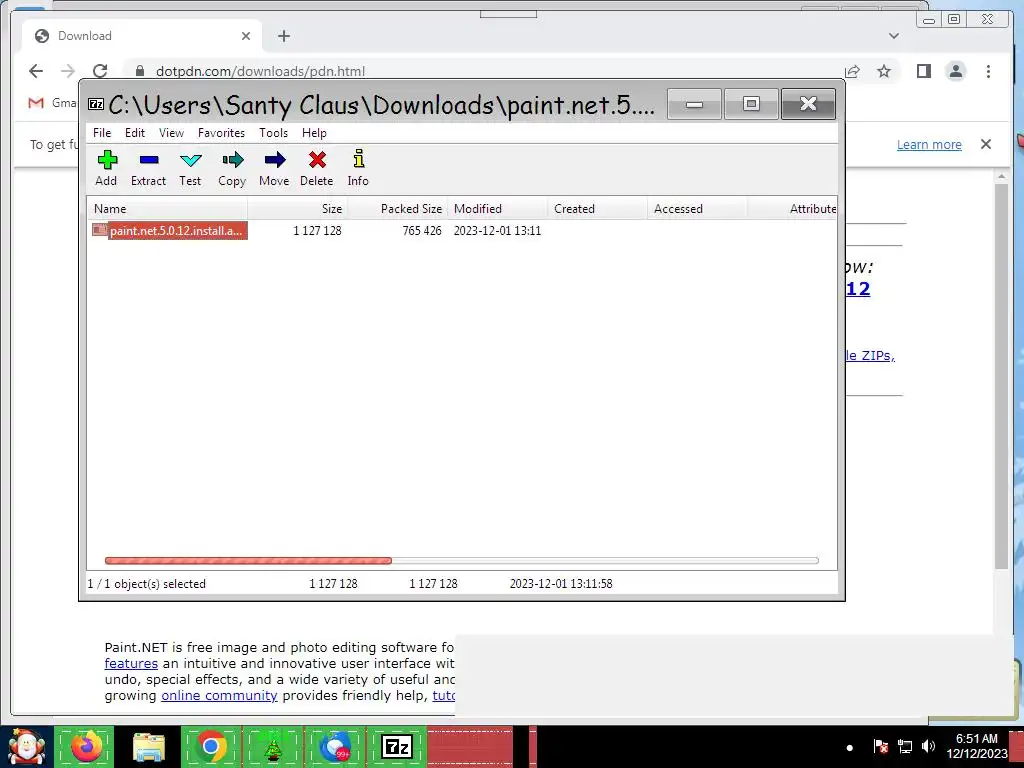
Task: Open Firefox from the taskbar
Action: (x=86, y=746)
